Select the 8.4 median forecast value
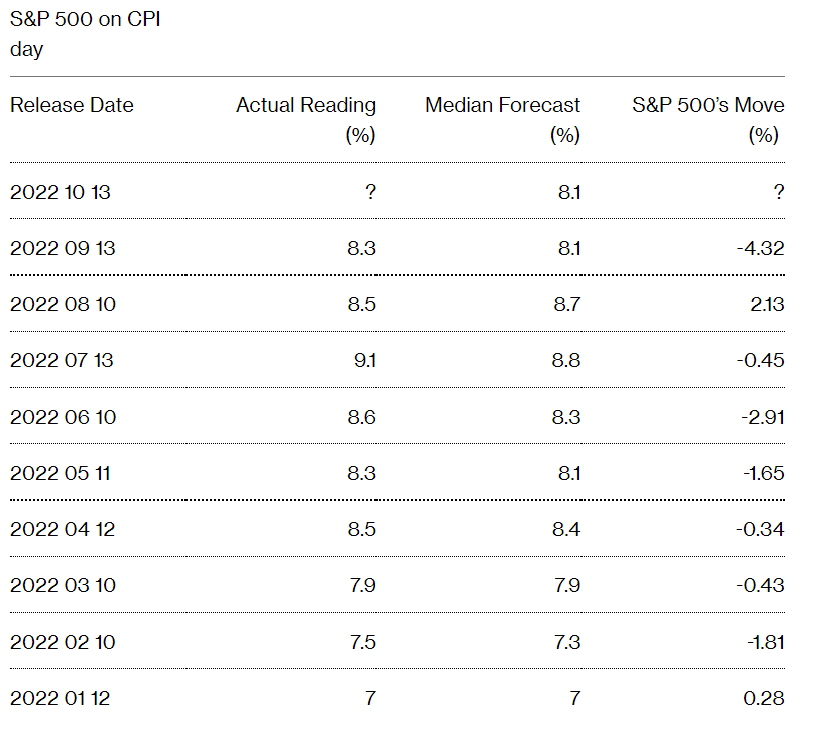 (565, 529)
